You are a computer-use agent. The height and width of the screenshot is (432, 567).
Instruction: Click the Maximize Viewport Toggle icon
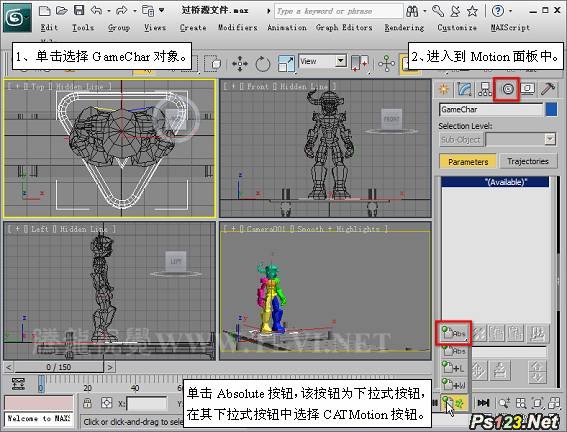[x=554, y=403]
